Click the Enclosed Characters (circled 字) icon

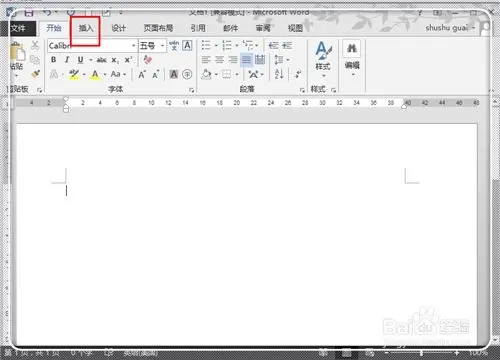pyautogui.click(x=187, y=74)
